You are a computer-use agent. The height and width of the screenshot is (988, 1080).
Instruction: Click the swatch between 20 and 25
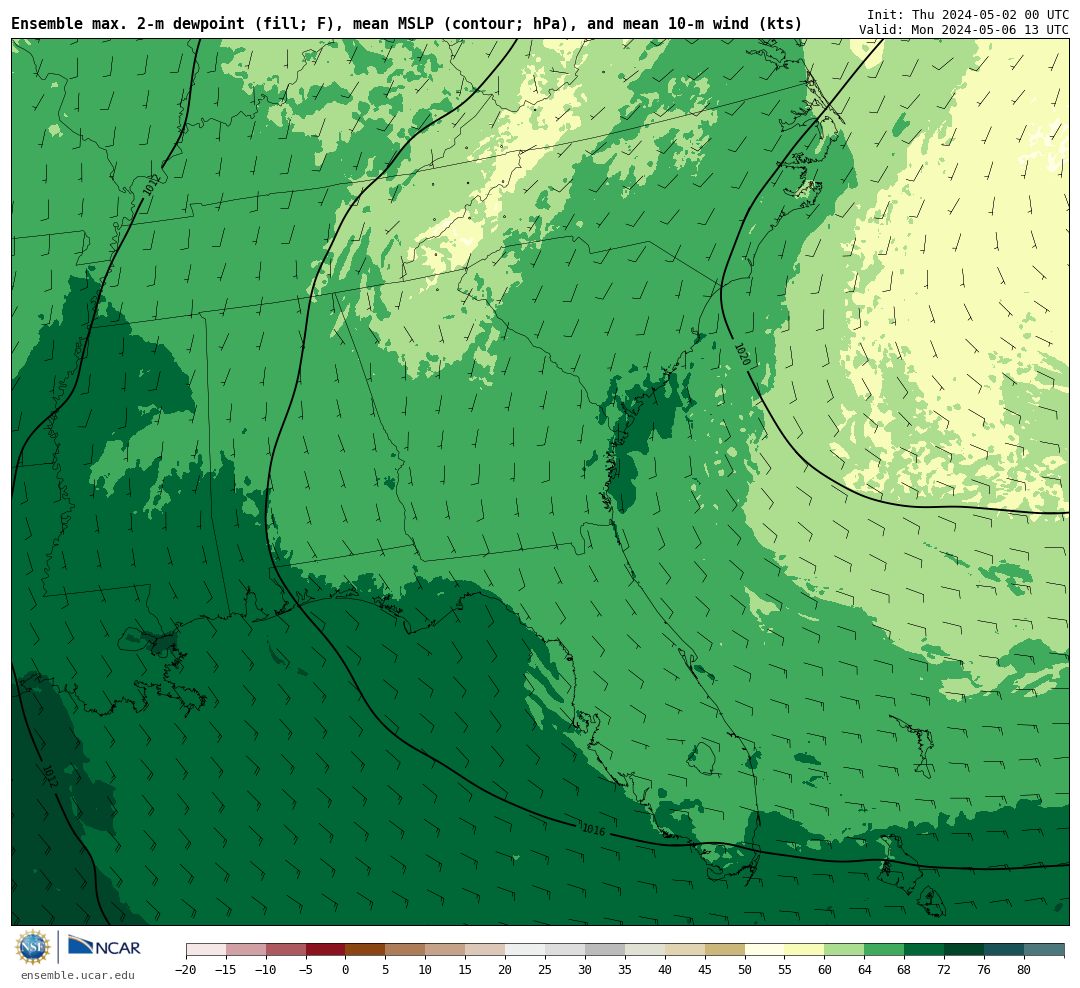[525, 950]
